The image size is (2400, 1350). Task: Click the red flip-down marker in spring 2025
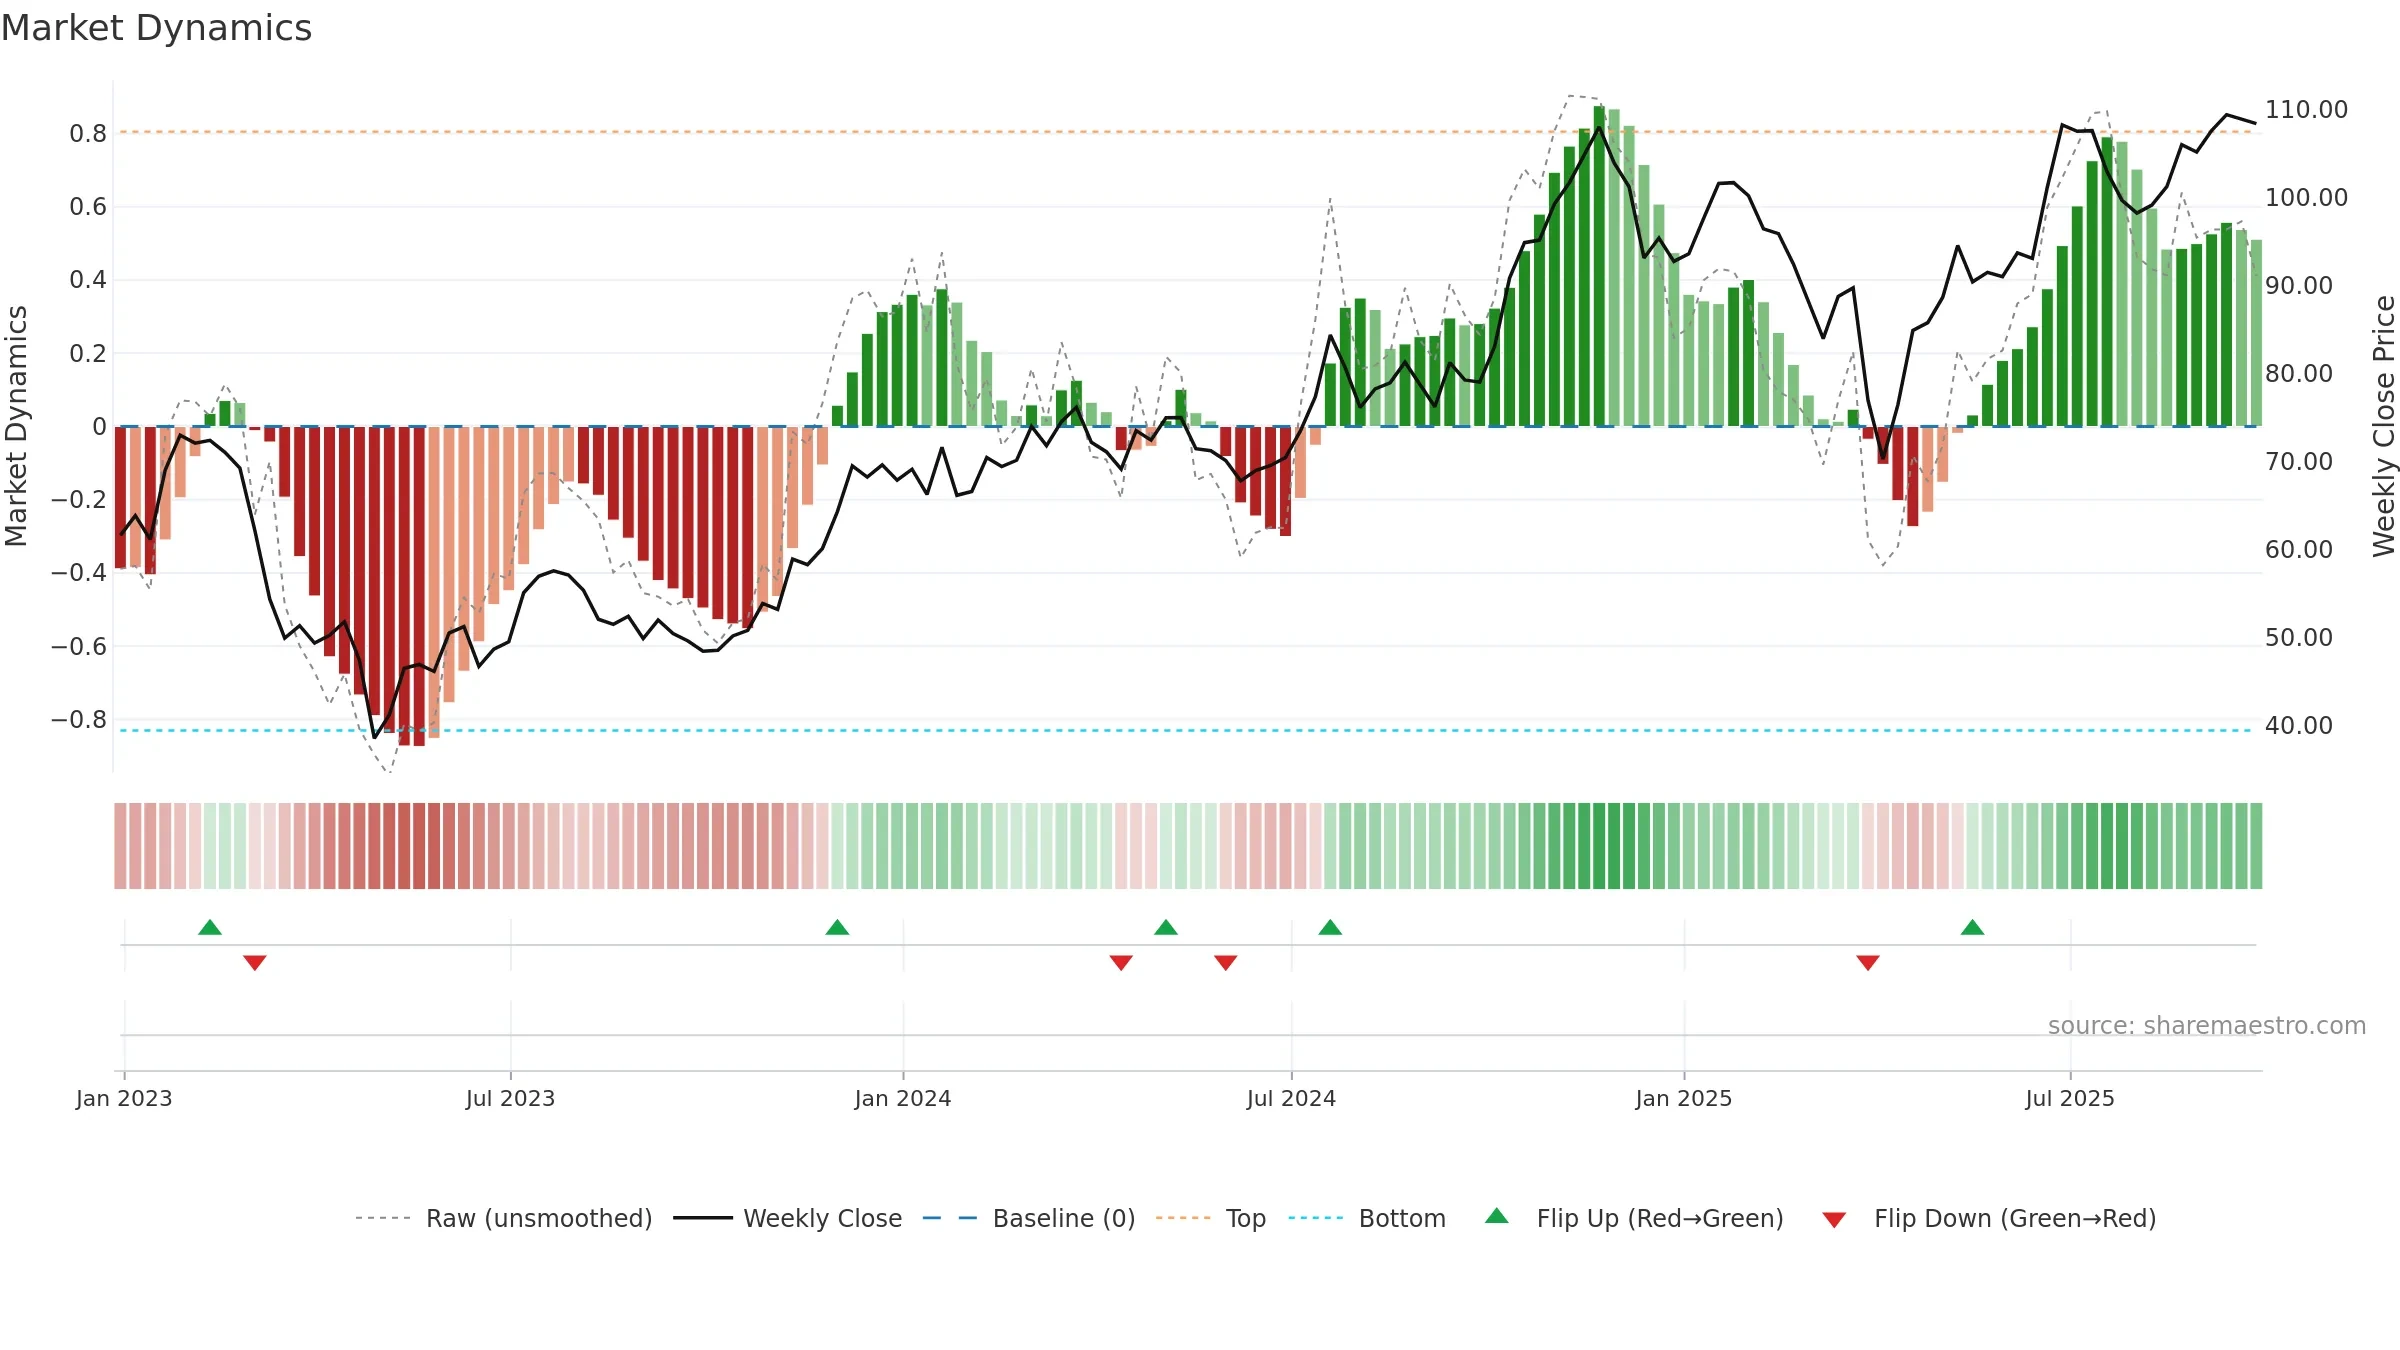point(1868,962)
